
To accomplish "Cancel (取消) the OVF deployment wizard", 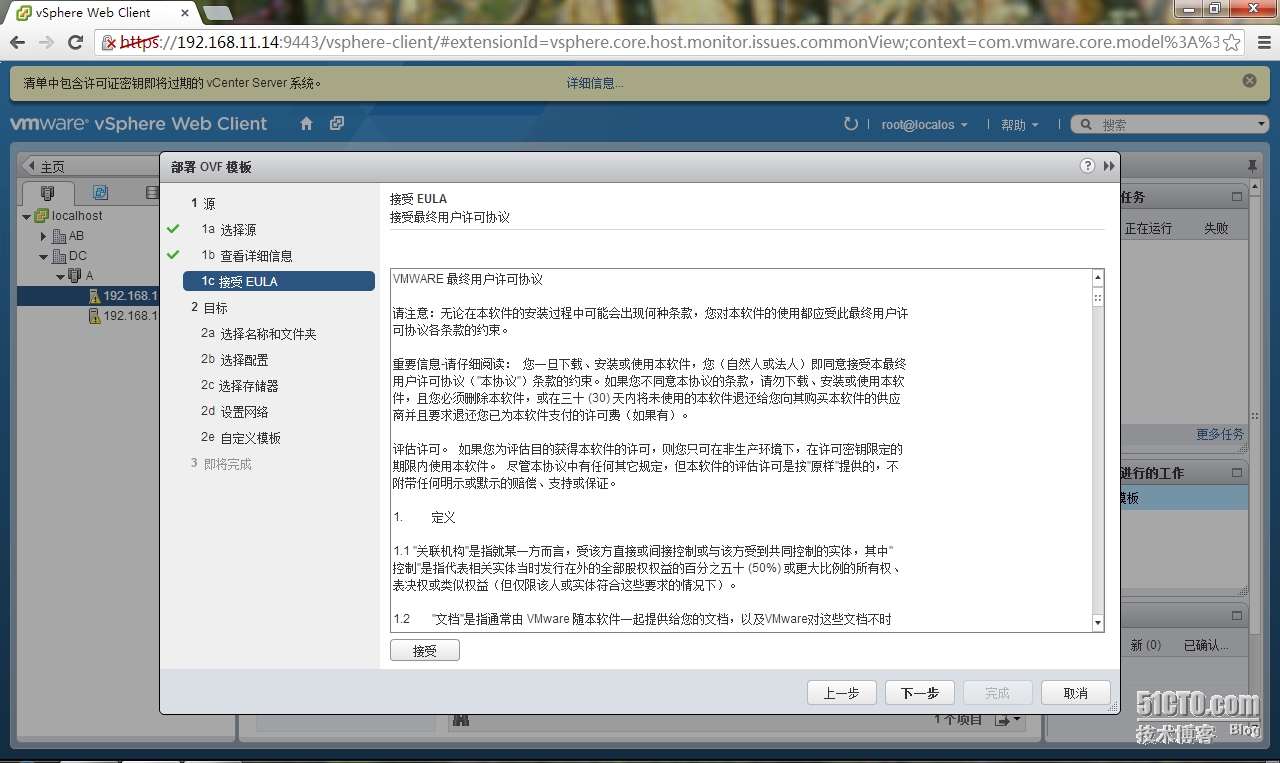I will pos(1075,693).
